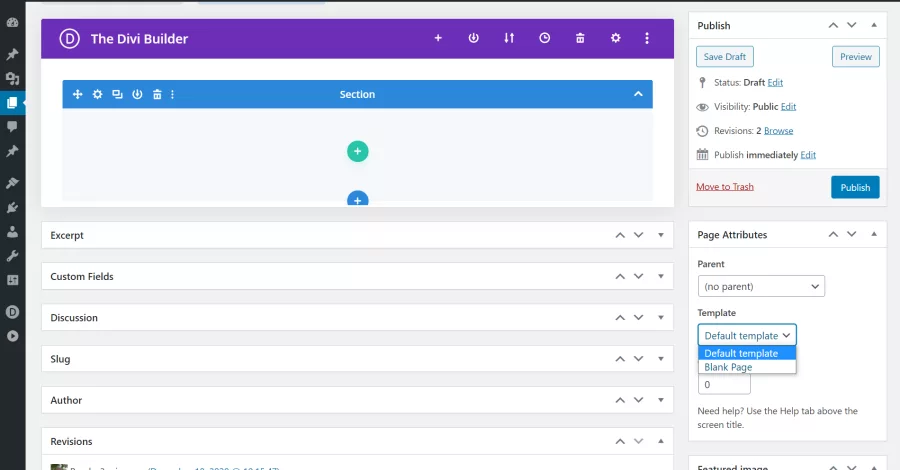Viewport: 900px width, 470px height.
Task: Open Pages icon in WordPress sidebar
Action: coord(12,103)
